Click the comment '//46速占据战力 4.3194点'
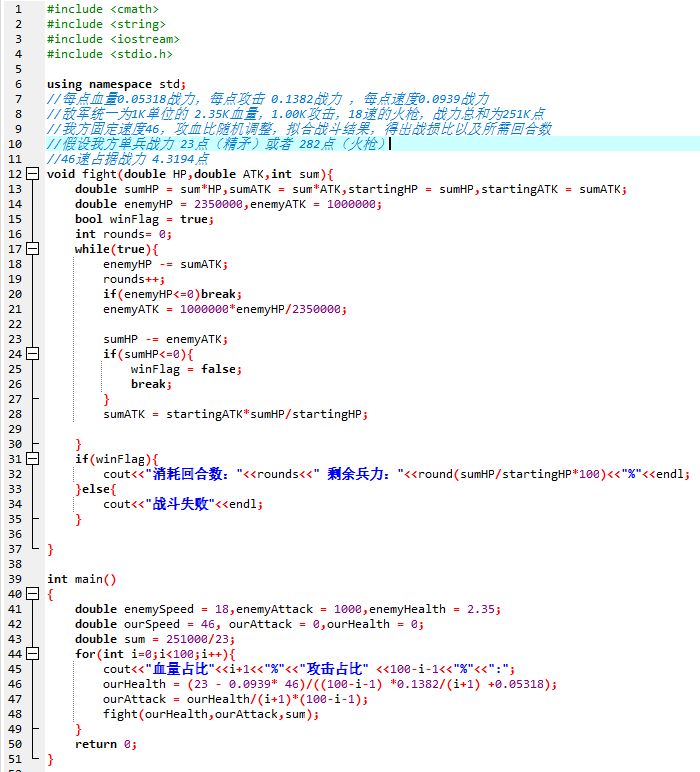 [x=128, y=159]
